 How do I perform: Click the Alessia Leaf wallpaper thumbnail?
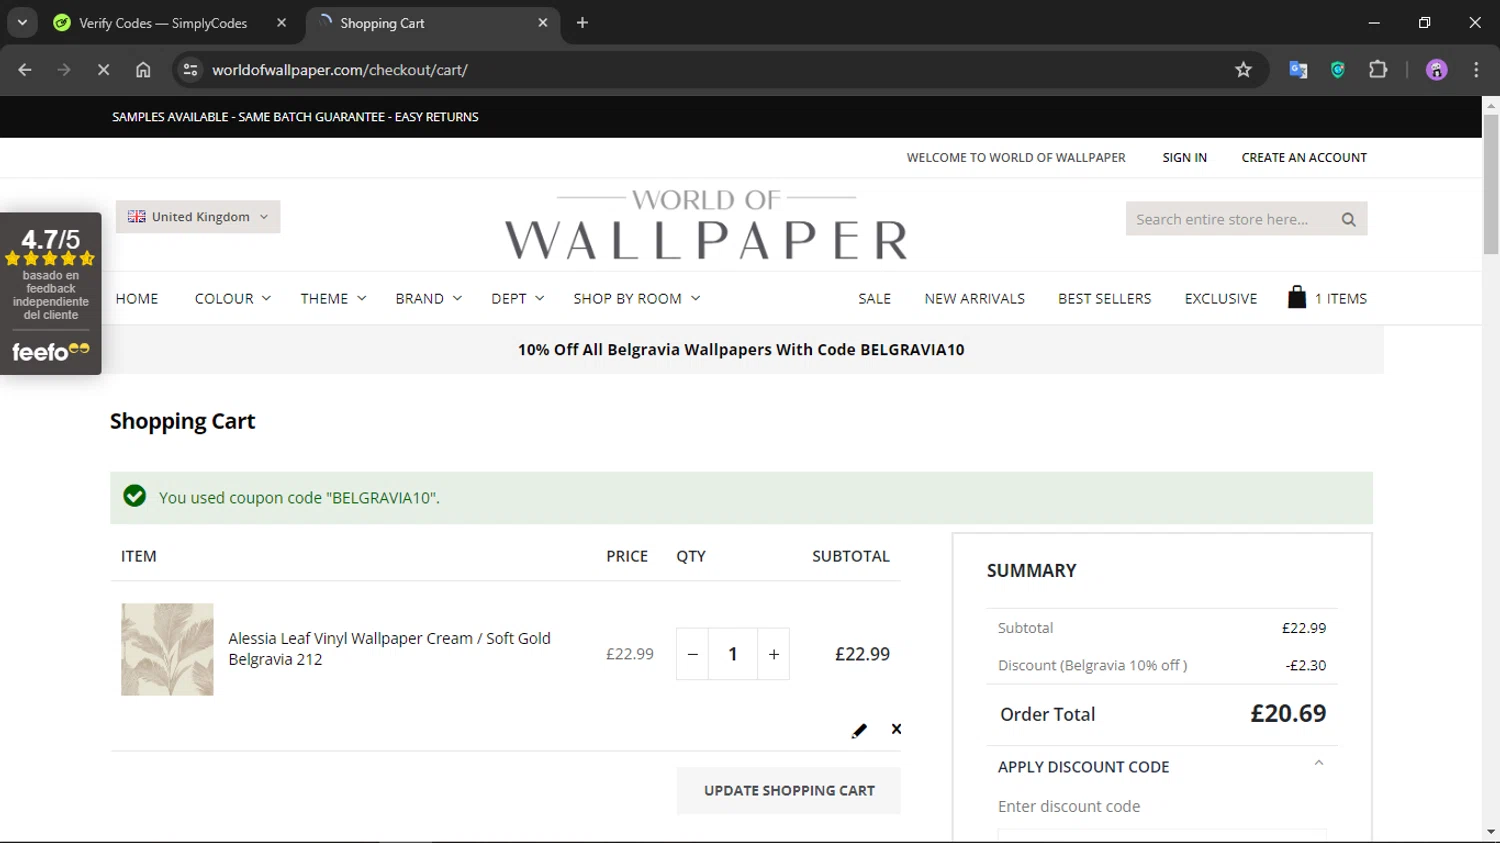167,650
